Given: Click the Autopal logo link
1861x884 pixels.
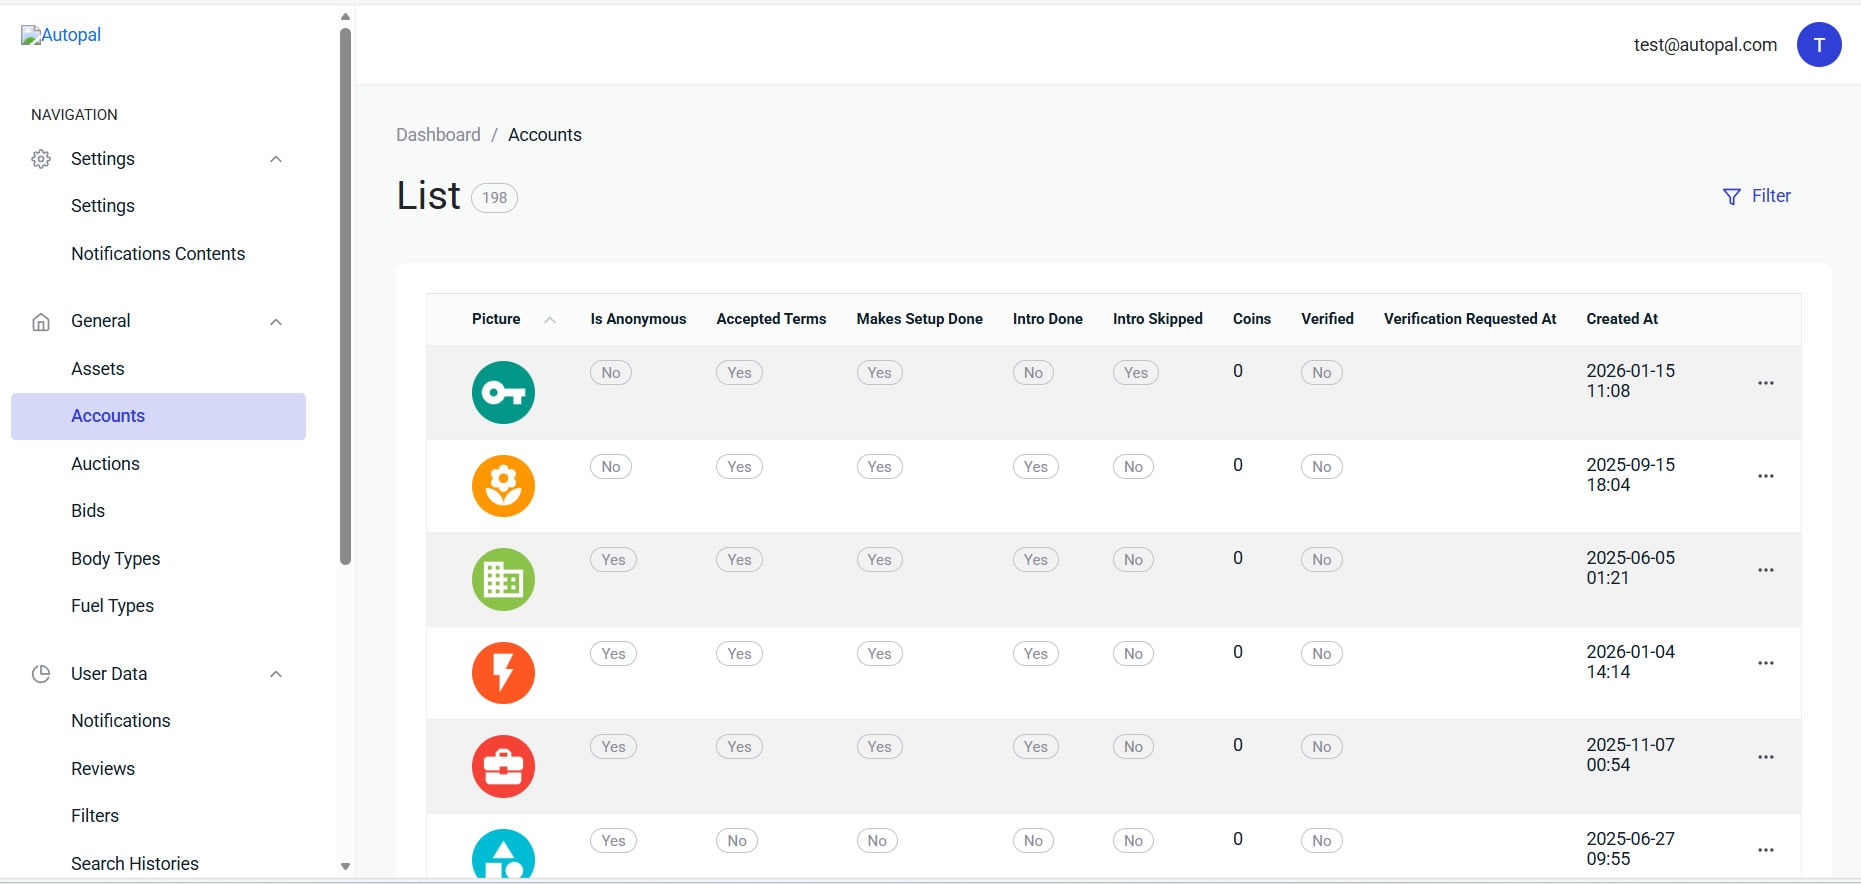Looking at the screenshot, I should pos(61,35).
